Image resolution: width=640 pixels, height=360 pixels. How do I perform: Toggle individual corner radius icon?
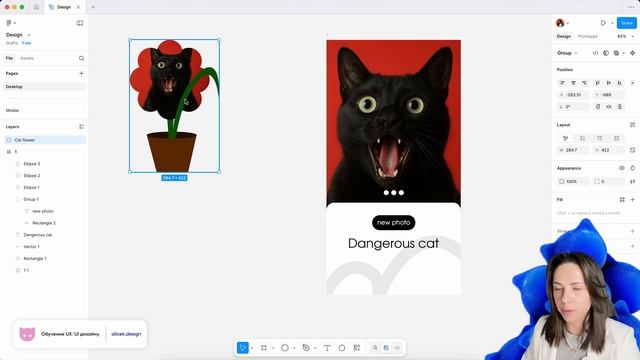click(x=632, y=182)
